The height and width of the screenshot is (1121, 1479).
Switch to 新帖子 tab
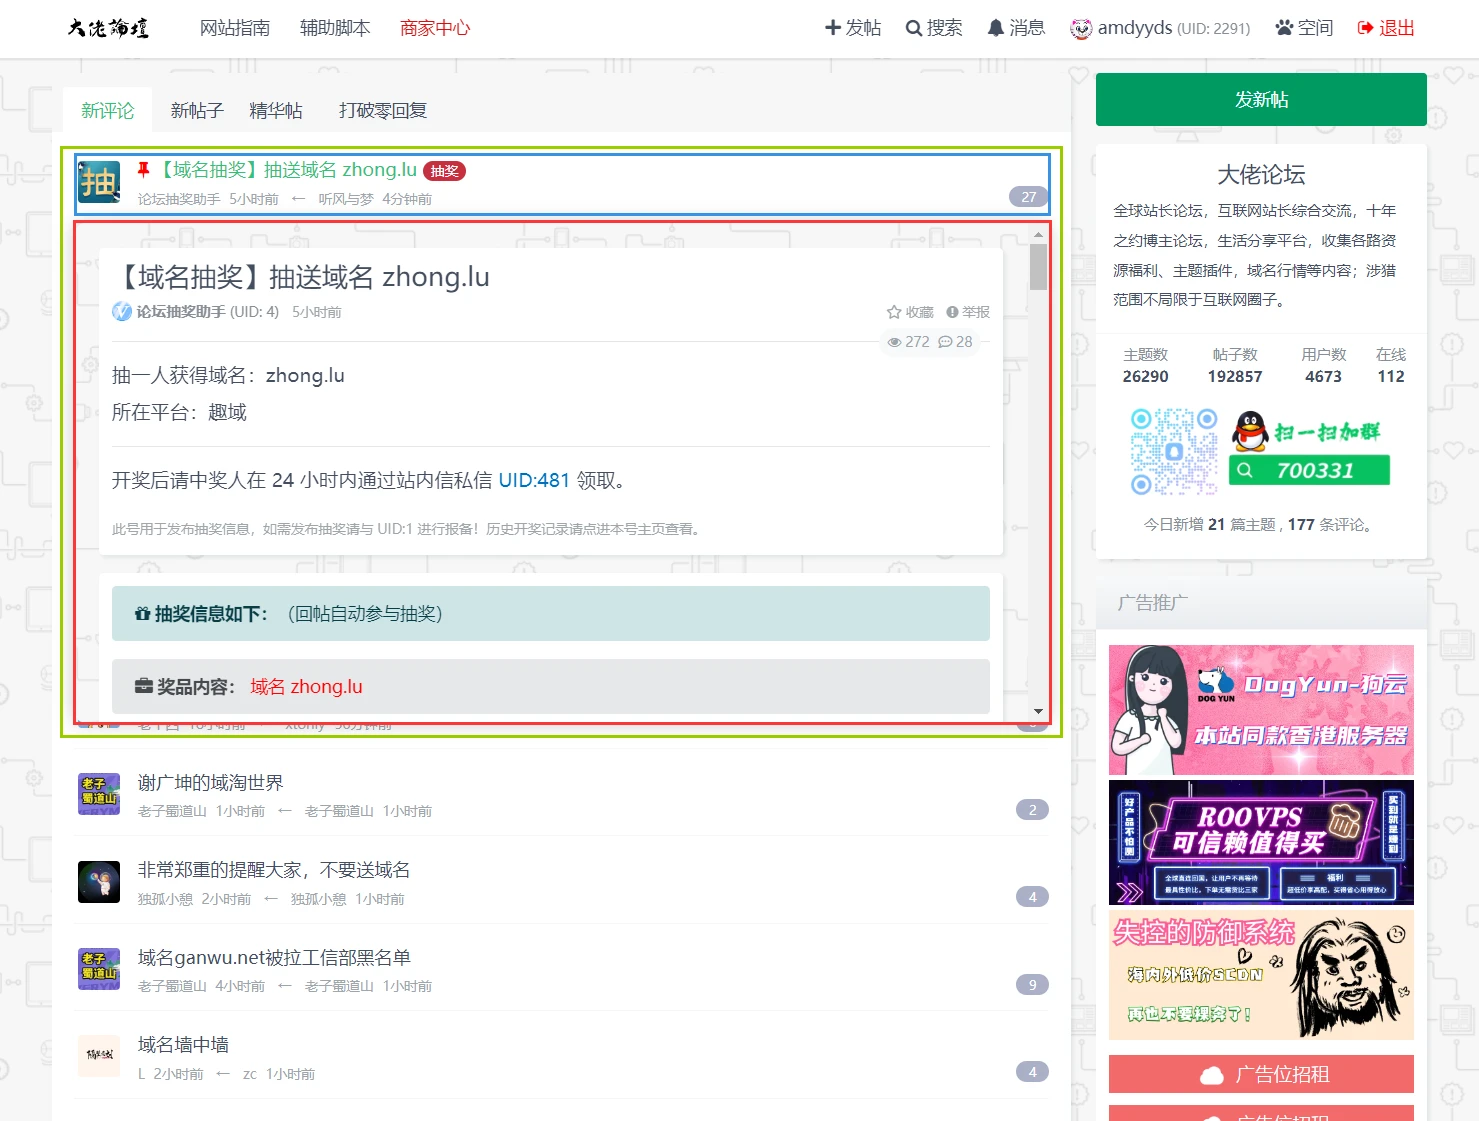pyautogui.click(x=196, y=110)
